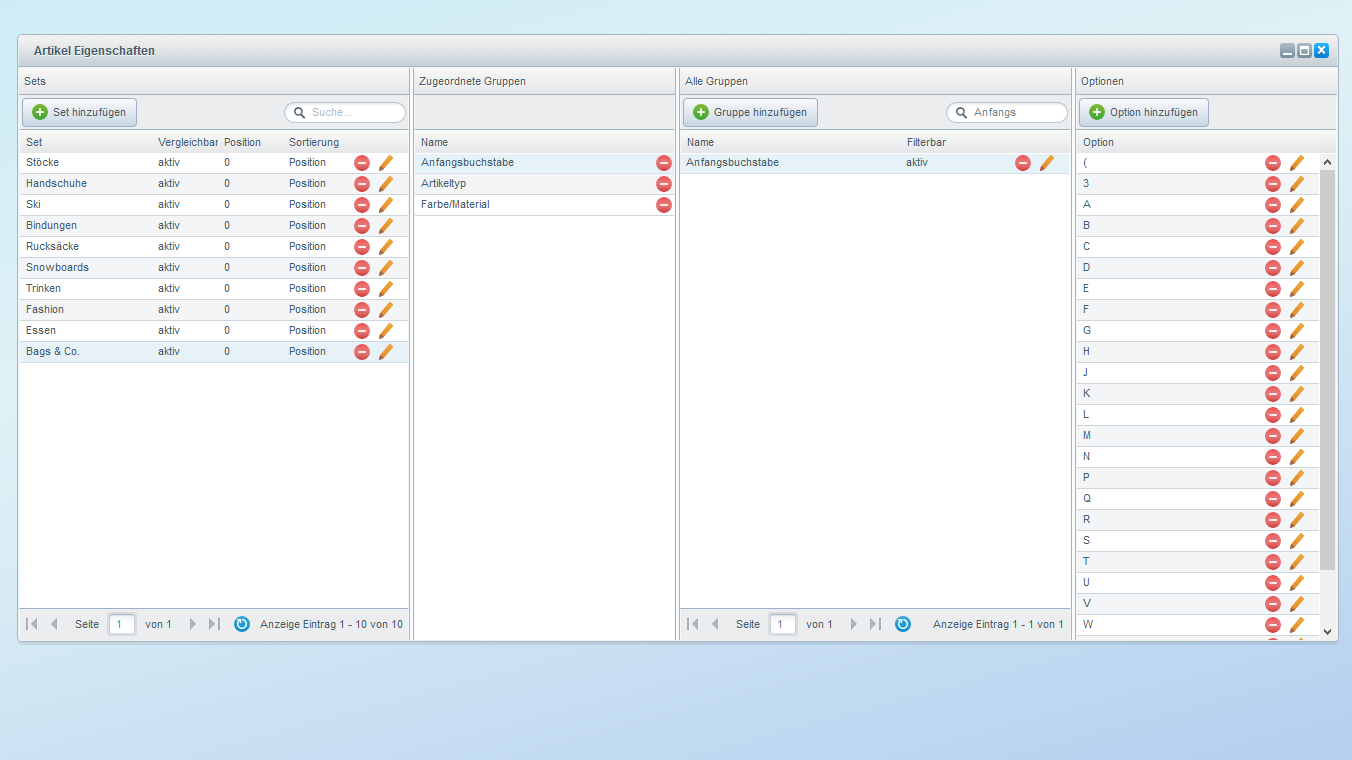Screen dimensions: 1352x760
Task: Click Gruppe hinzufügen button
Action: point(751,112)
